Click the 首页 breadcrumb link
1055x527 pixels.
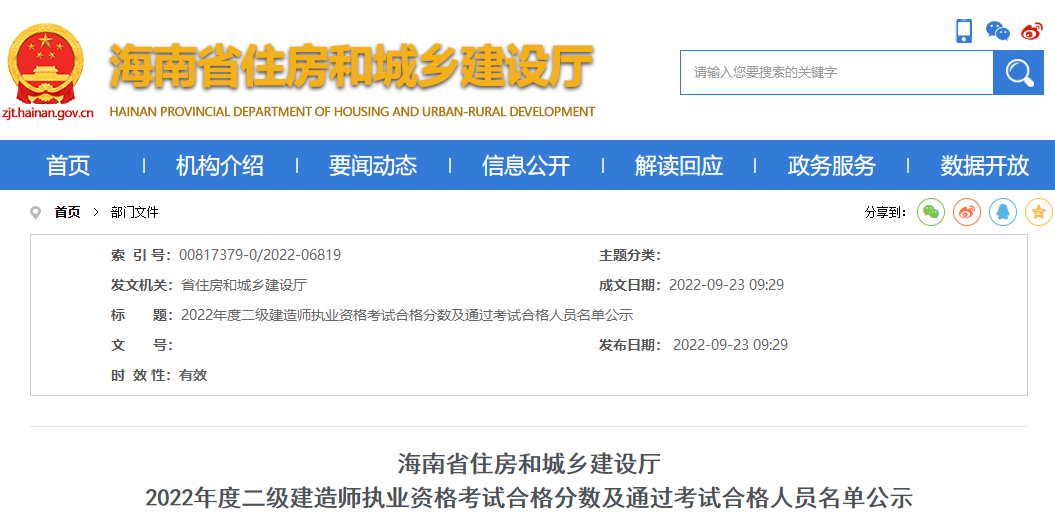point(68,212)
